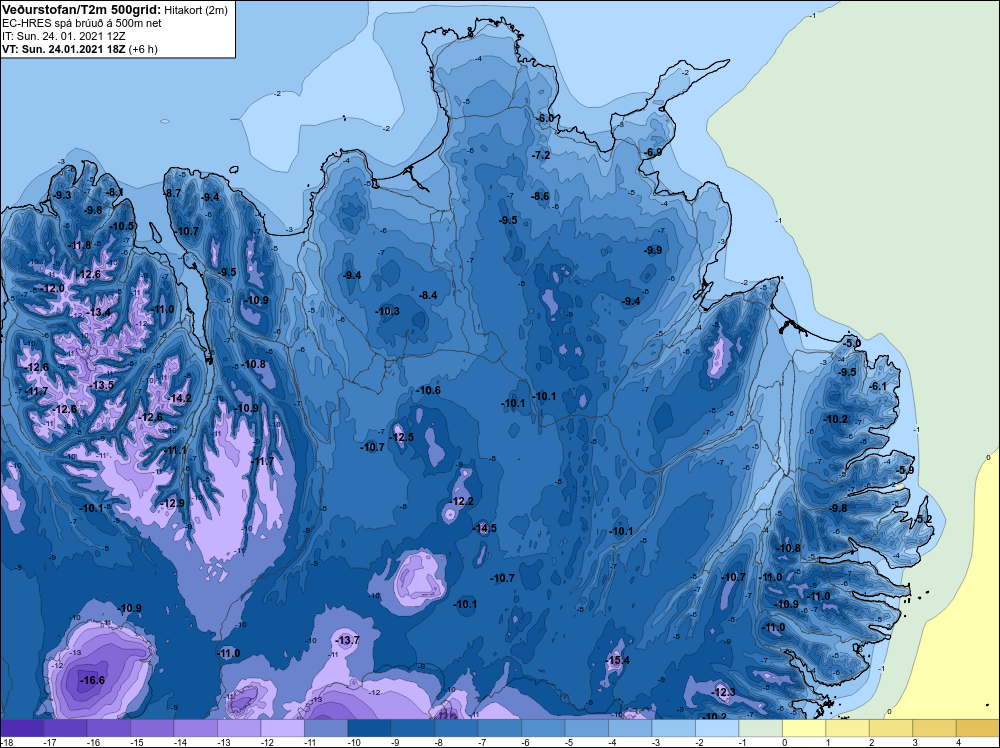
Task: Click the -9.9 temperature label
Action: click(653, 250)
